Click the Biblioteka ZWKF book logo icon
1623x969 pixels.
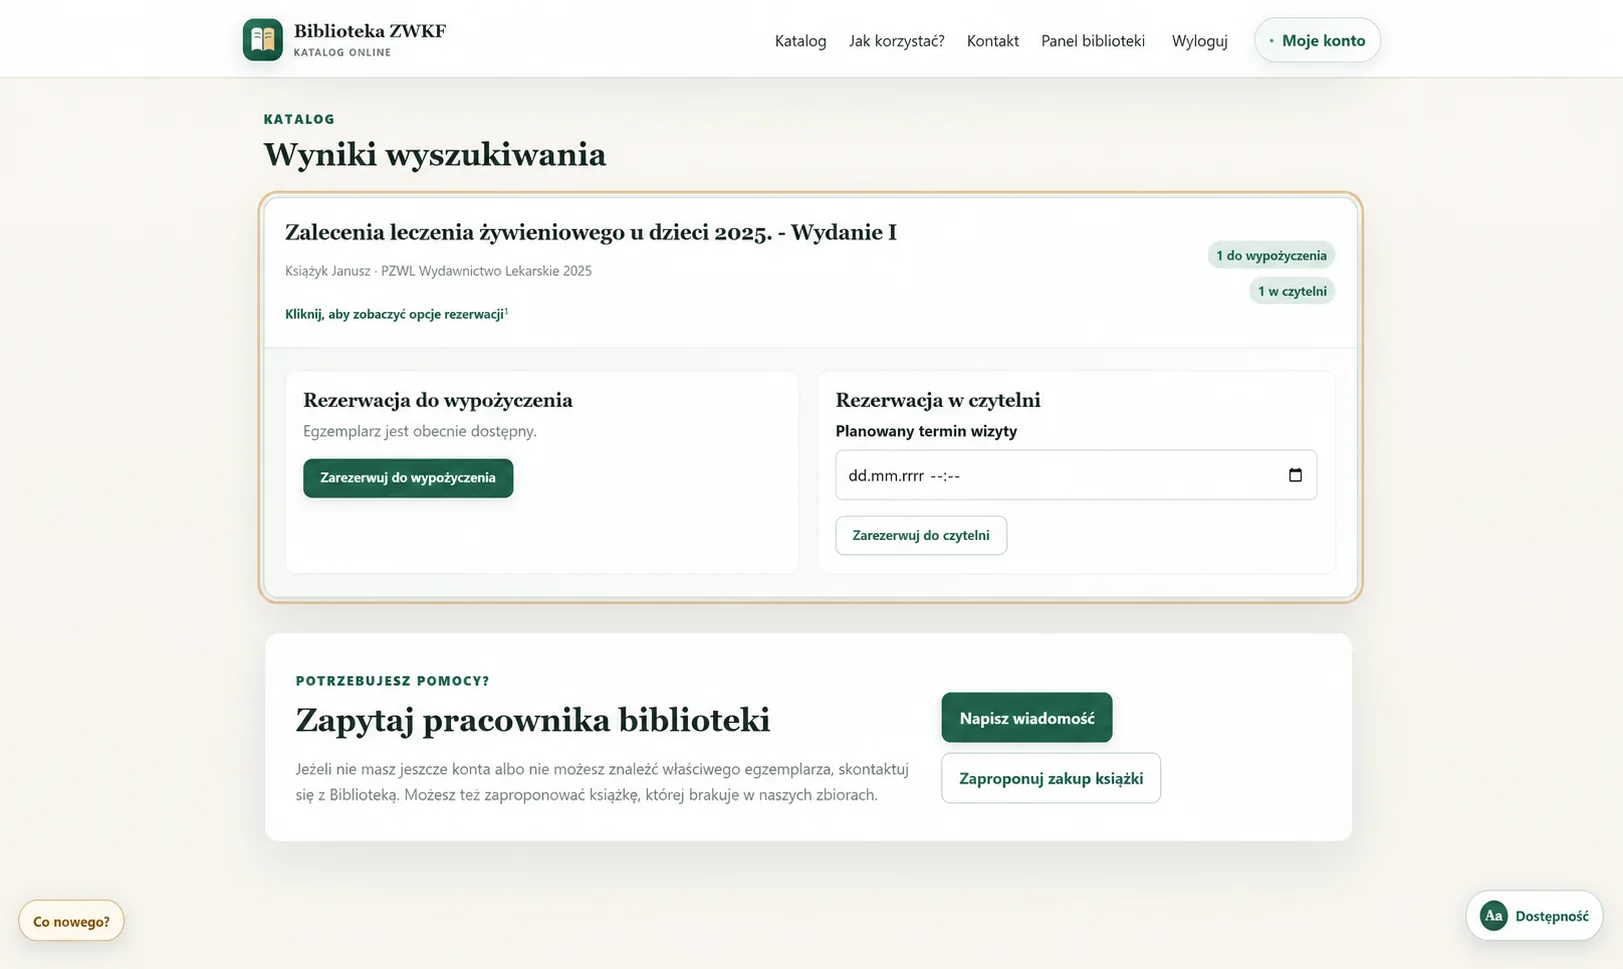(x=263, y=40)
